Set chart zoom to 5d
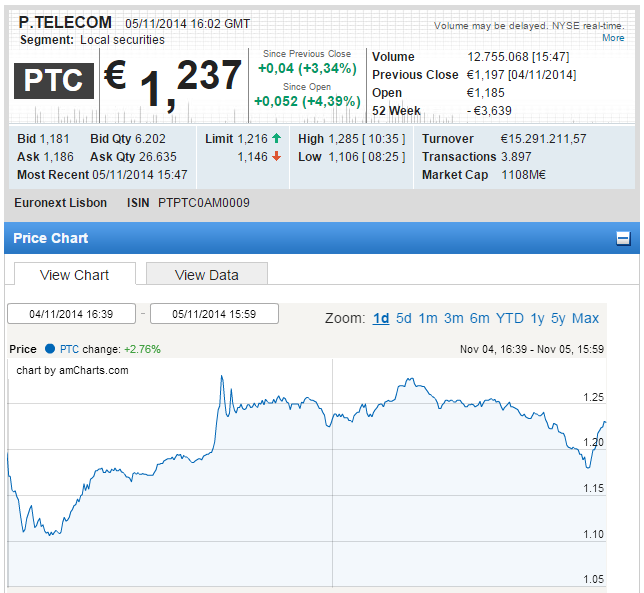 (x=404, y=318)
